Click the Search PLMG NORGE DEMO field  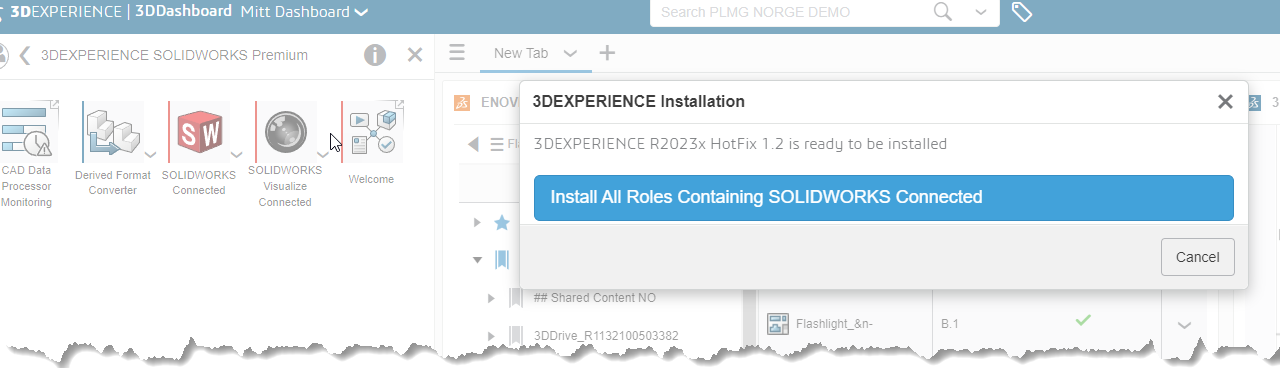coord(790,12)
